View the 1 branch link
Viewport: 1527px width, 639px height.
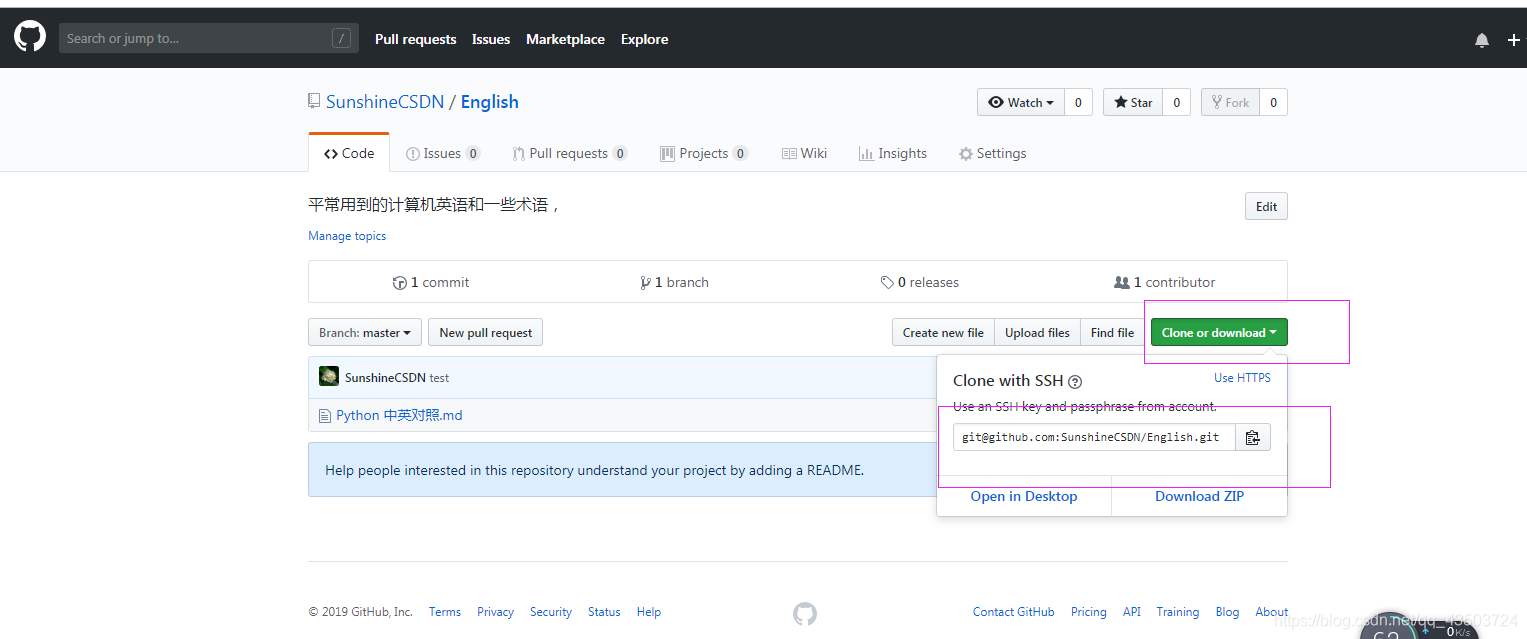click(x=675, y=282)
